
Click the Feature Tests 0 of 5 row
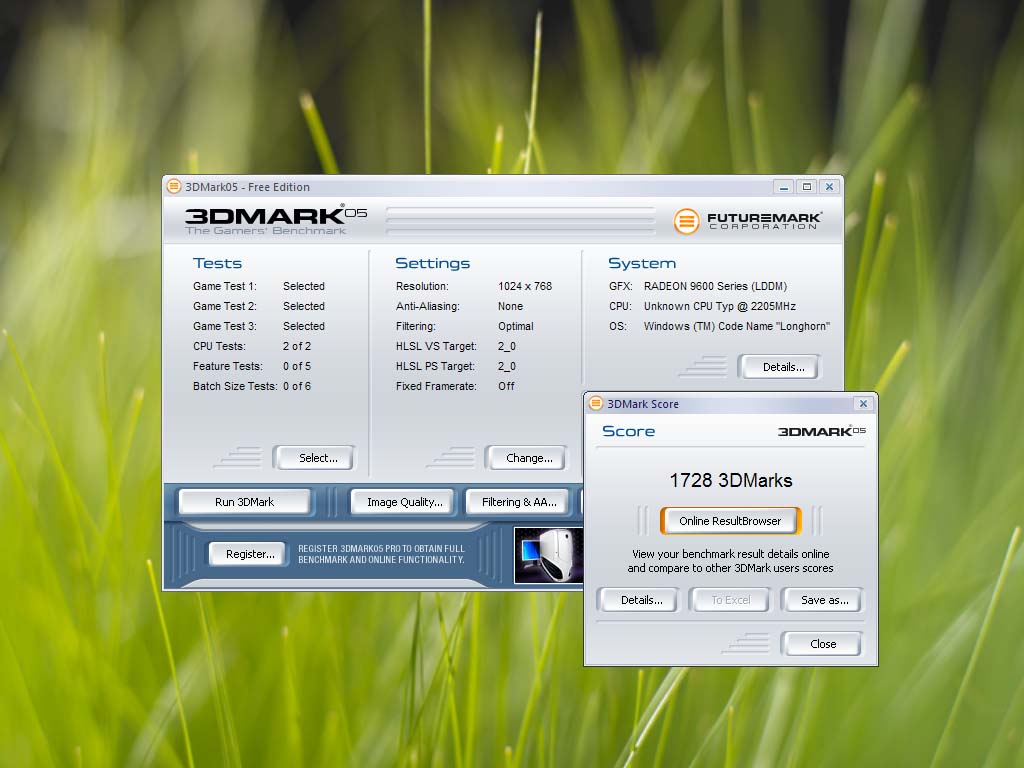point(252,366)
